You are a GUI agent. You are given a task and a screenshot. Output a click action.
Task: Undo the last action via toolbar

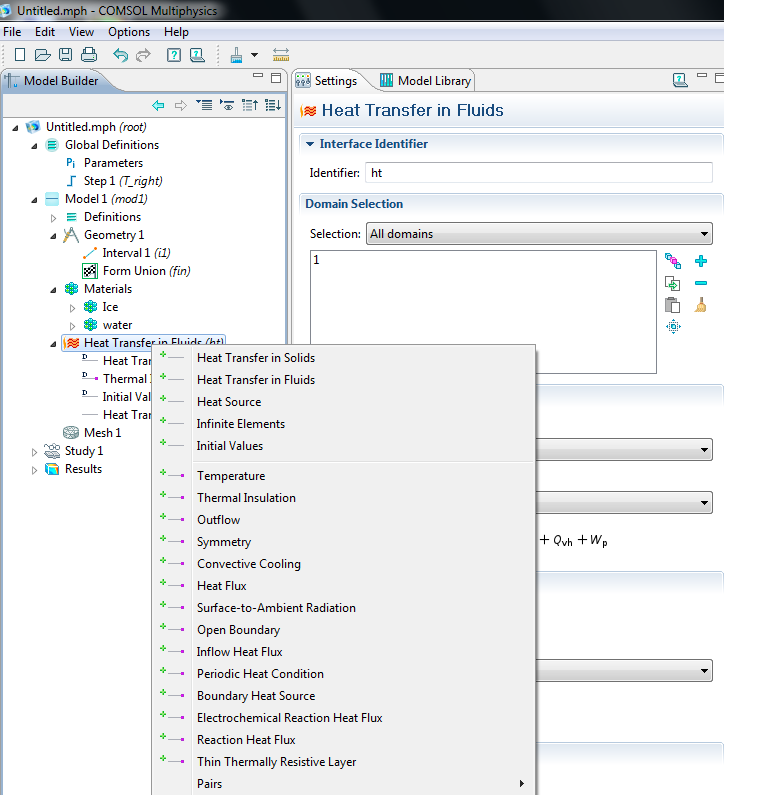[120, 55]
